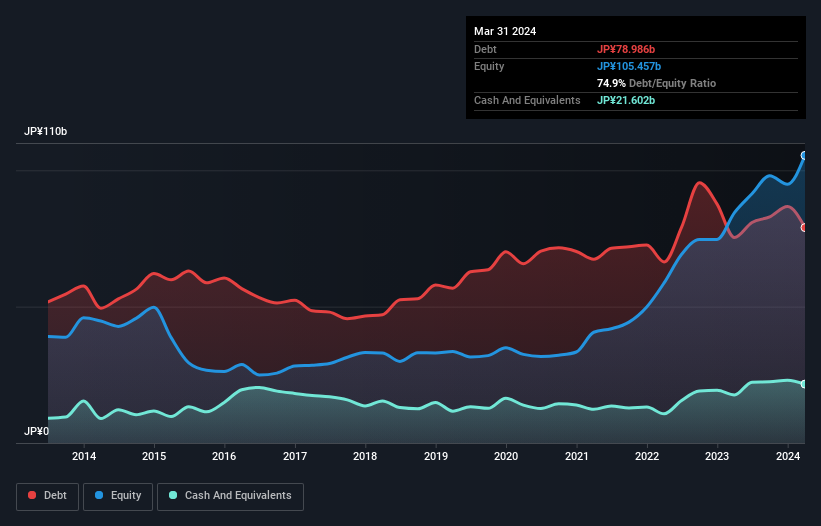This screenshot has height=526, width=821.
Task: Click the JP¥21.602b cash value
Action: 626,100
